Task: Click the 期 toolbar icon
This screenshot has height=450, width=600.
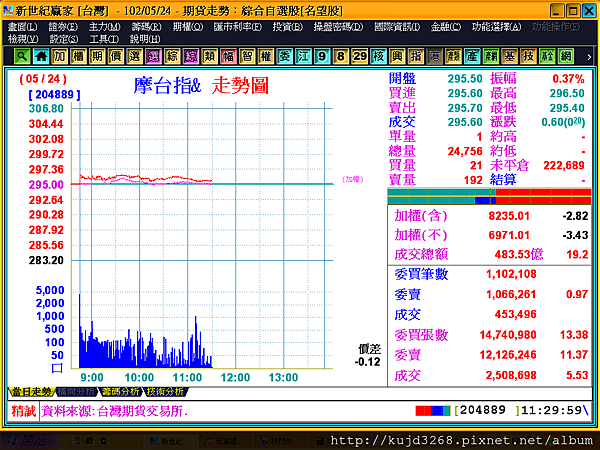Action: pyautogui.click(x=97, y=56)
